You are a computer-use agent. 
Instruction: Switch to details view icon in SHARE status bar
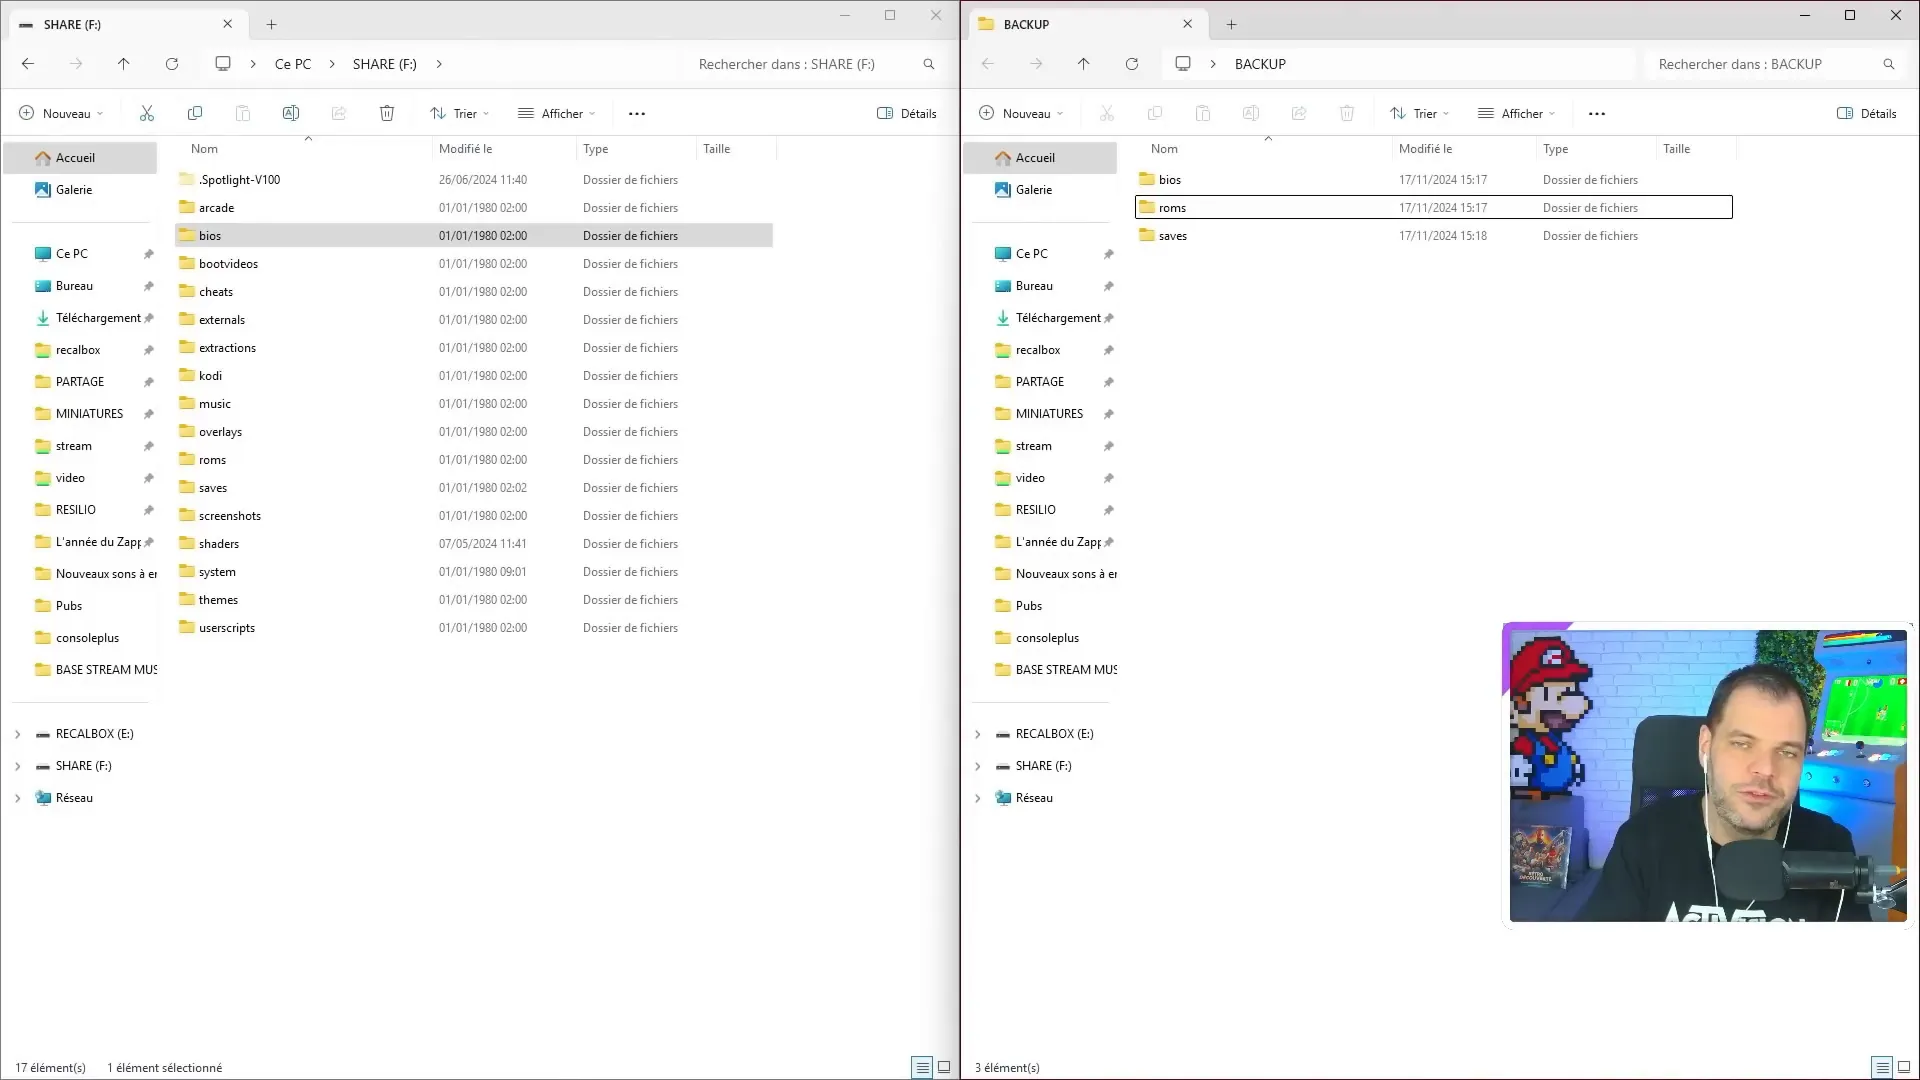click(922, 1067)
